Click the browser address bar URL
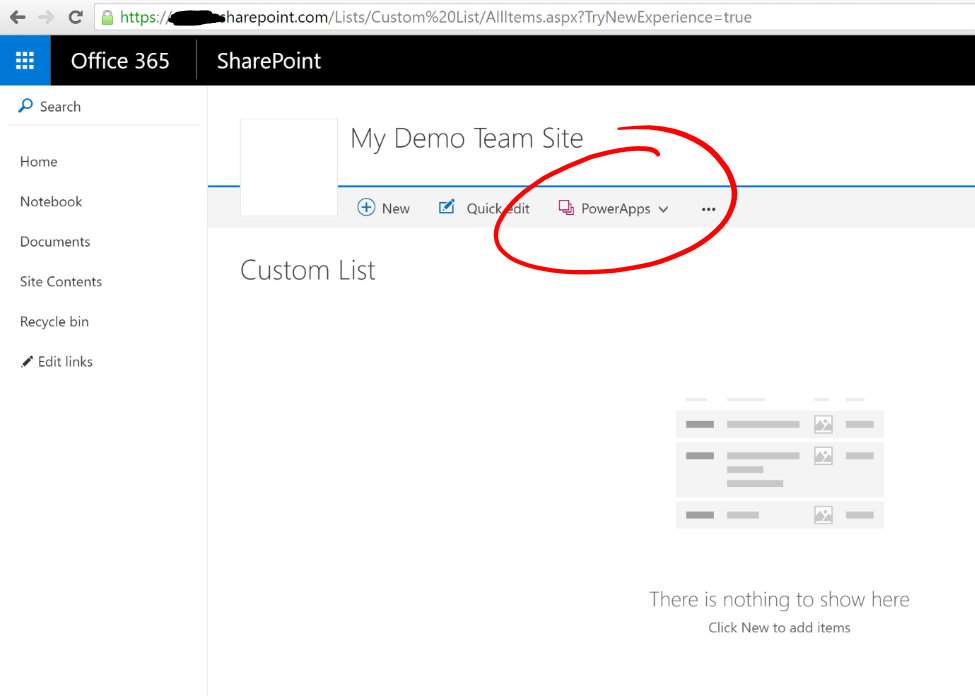 coord(435,17)
